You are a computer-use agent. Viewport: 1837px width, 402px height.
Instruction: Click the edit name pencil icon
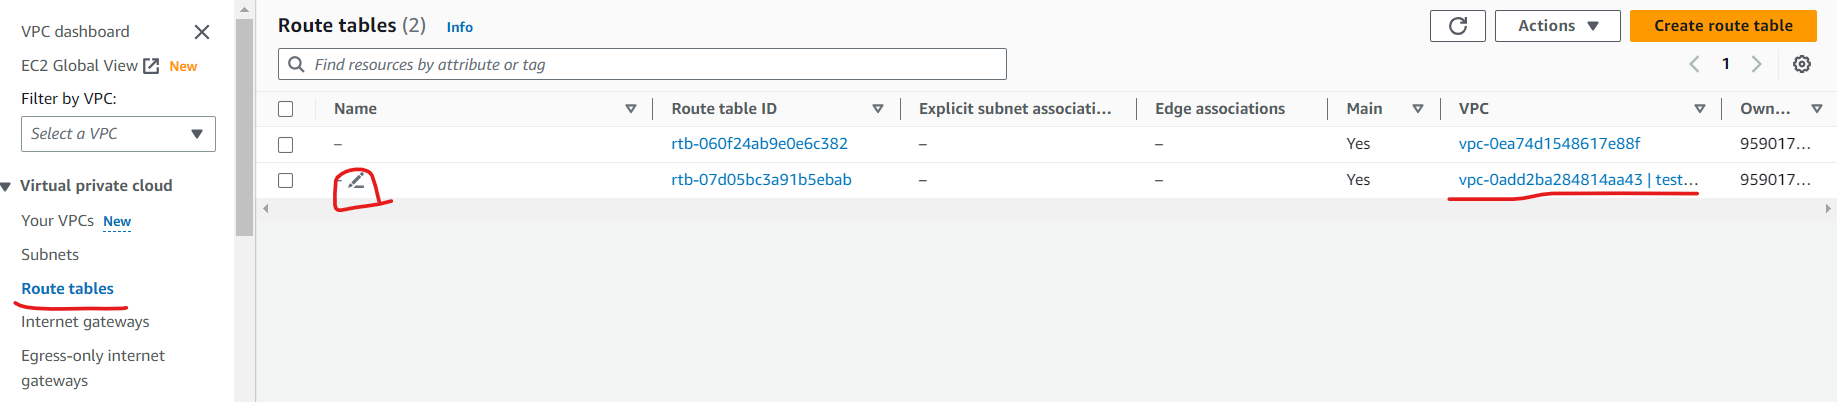[356, 181]
